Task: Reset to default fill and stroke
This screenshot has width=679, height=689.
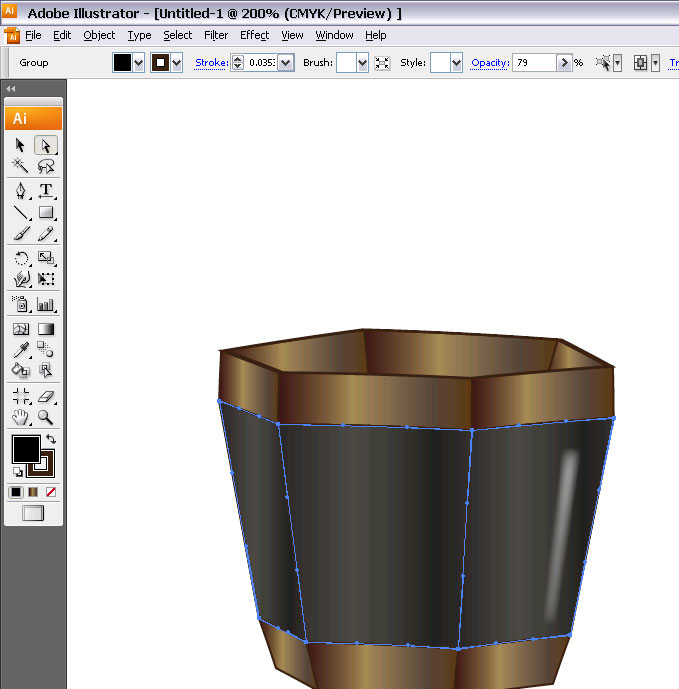Action: pyautogui.click(x=18, y=471)
